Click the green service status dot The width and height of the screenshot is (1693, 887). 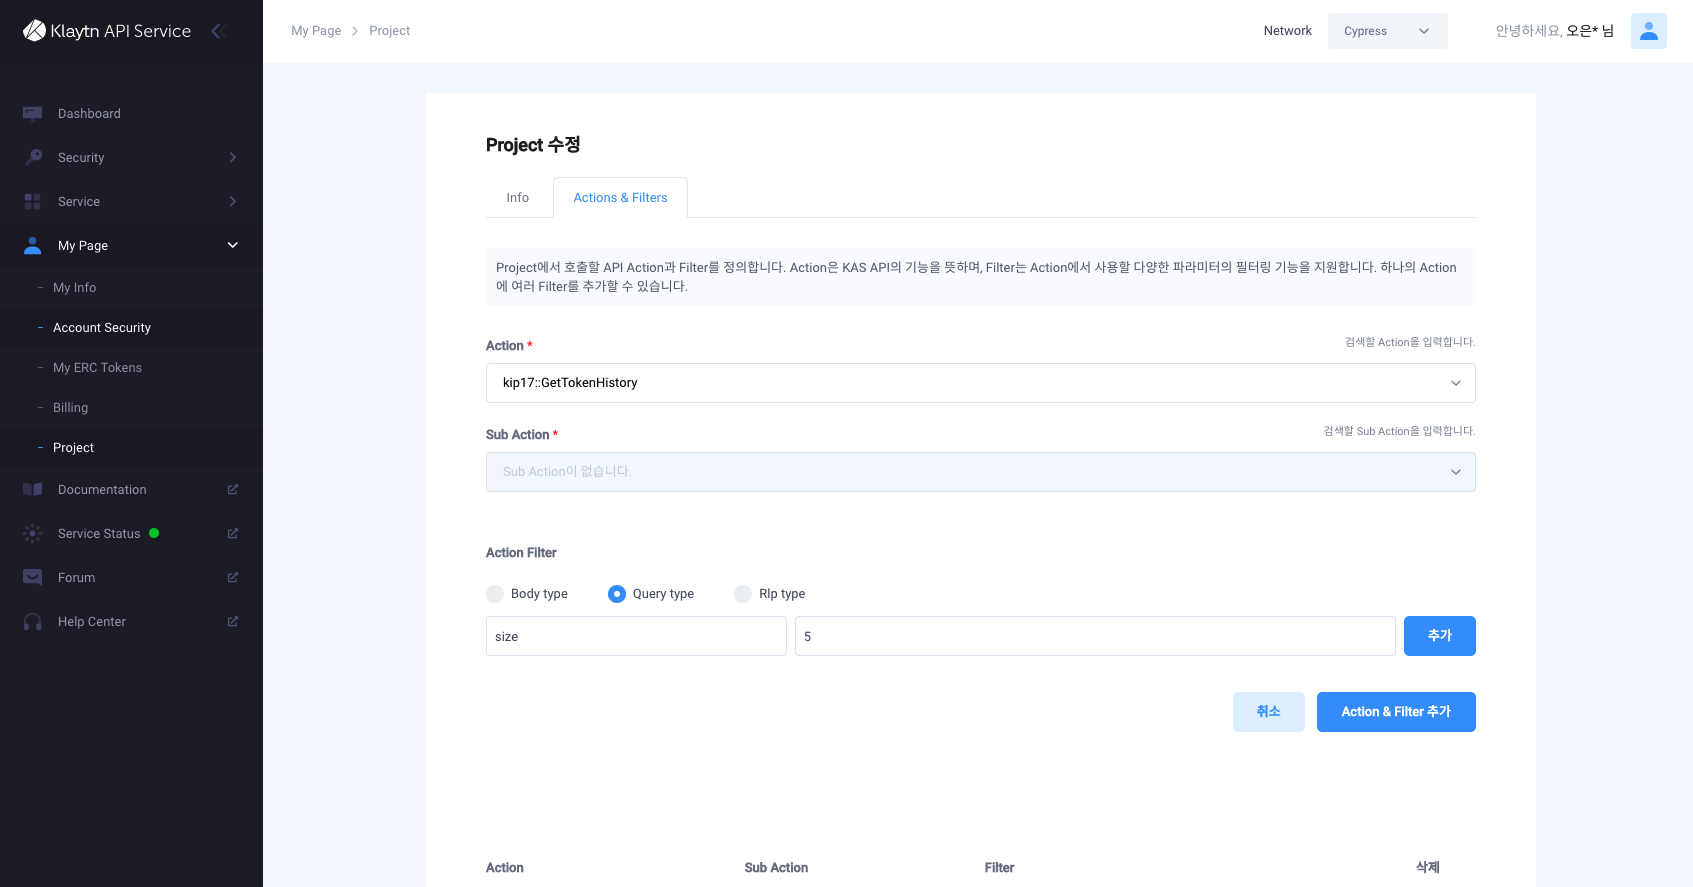[154, 533]
